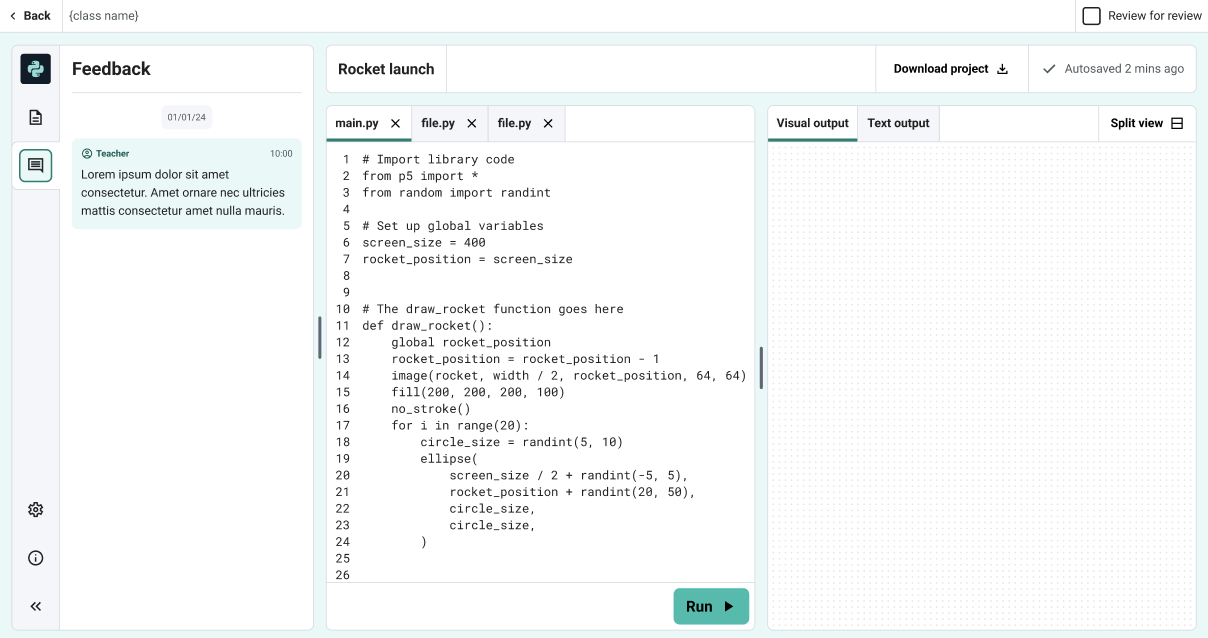Screen dimensions: 1208x638
Task: Select the Visual output tab
Action: [812, 124]
